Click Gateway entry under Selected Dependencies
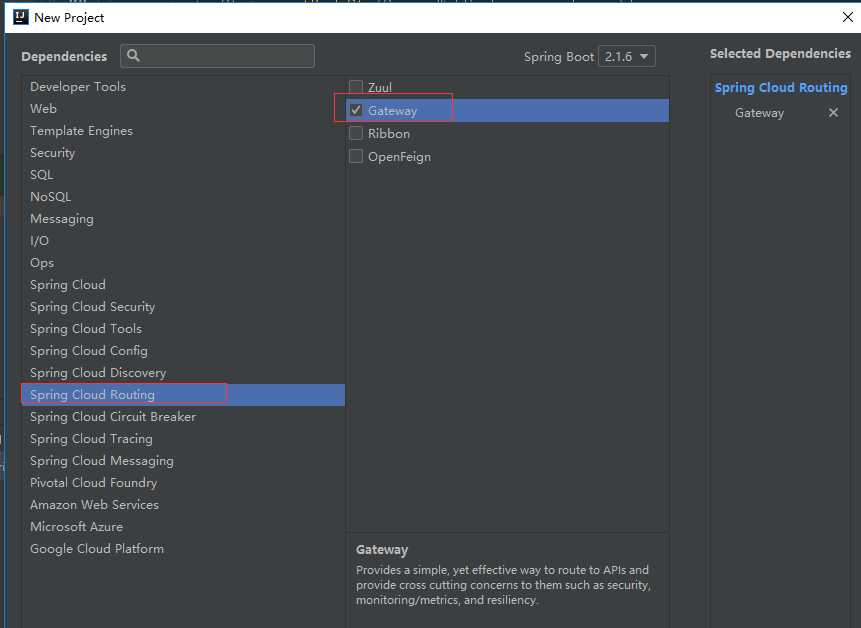 [x=759, y=113]
